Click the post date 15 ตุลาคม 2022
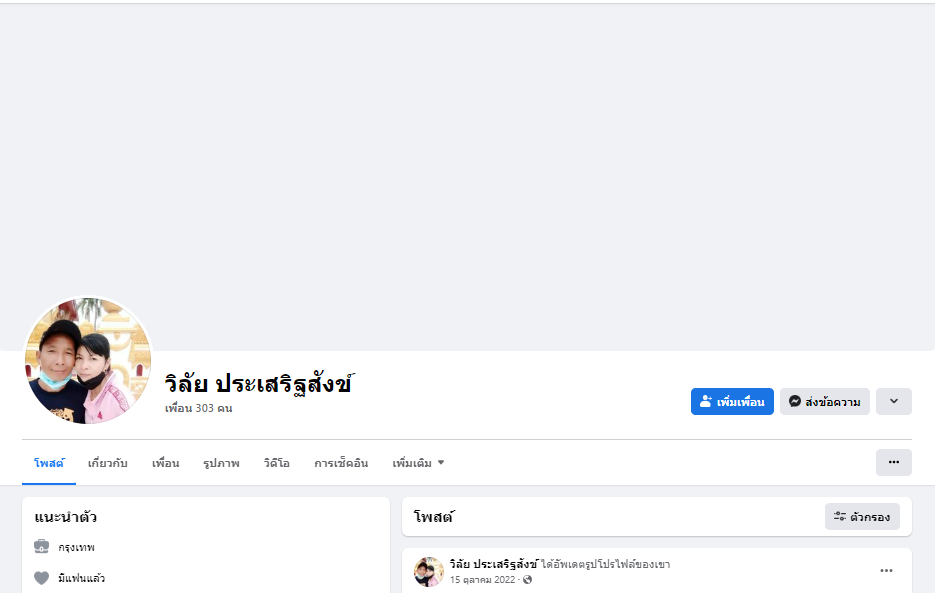This screenshot has height=593, width=935. 483,579
